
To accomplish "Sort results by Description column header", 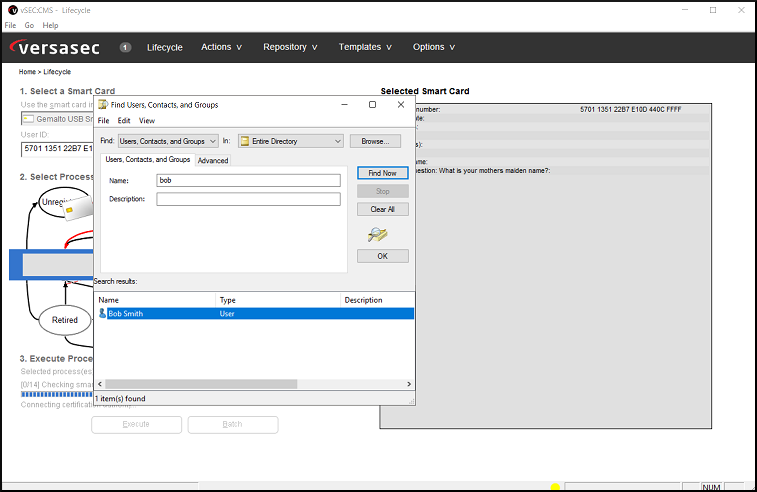I will (377, 300).
